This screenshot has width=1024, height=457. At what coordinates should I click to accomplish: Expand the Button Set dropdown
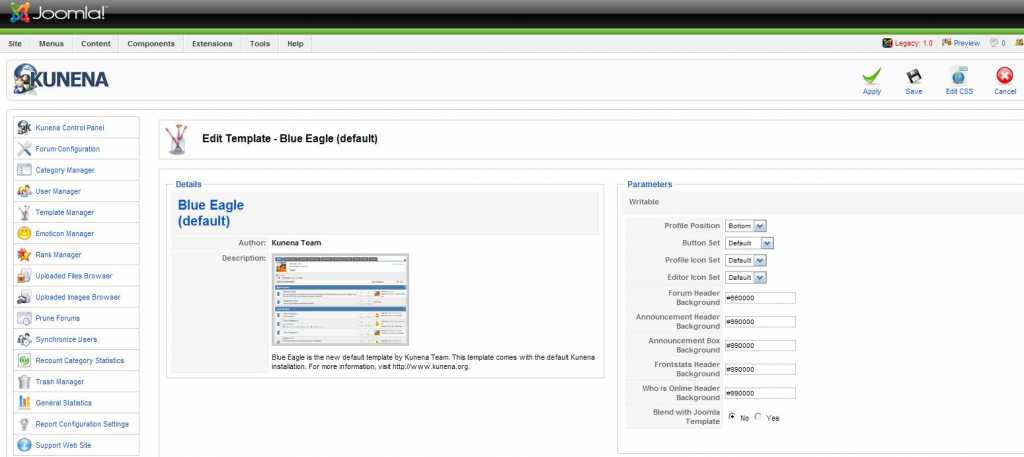pyautogui.click(x=750, y=242)
